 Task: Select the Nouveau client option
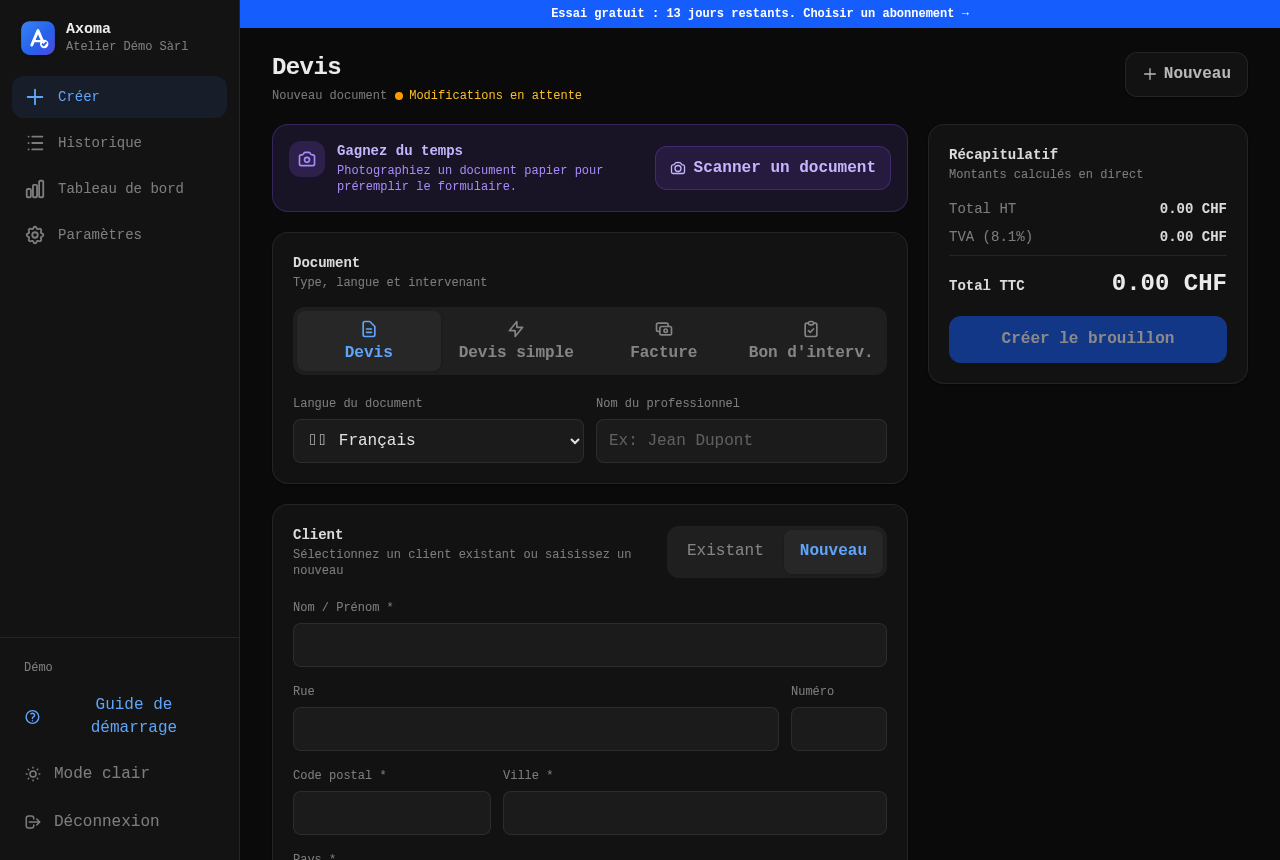pos(833,551)
